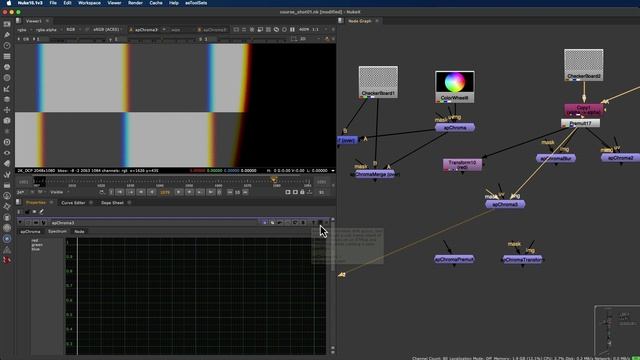Click the Keyer nodes toolbar icon
The height and width of the screenshot is (360, 640).
[7, 89]
